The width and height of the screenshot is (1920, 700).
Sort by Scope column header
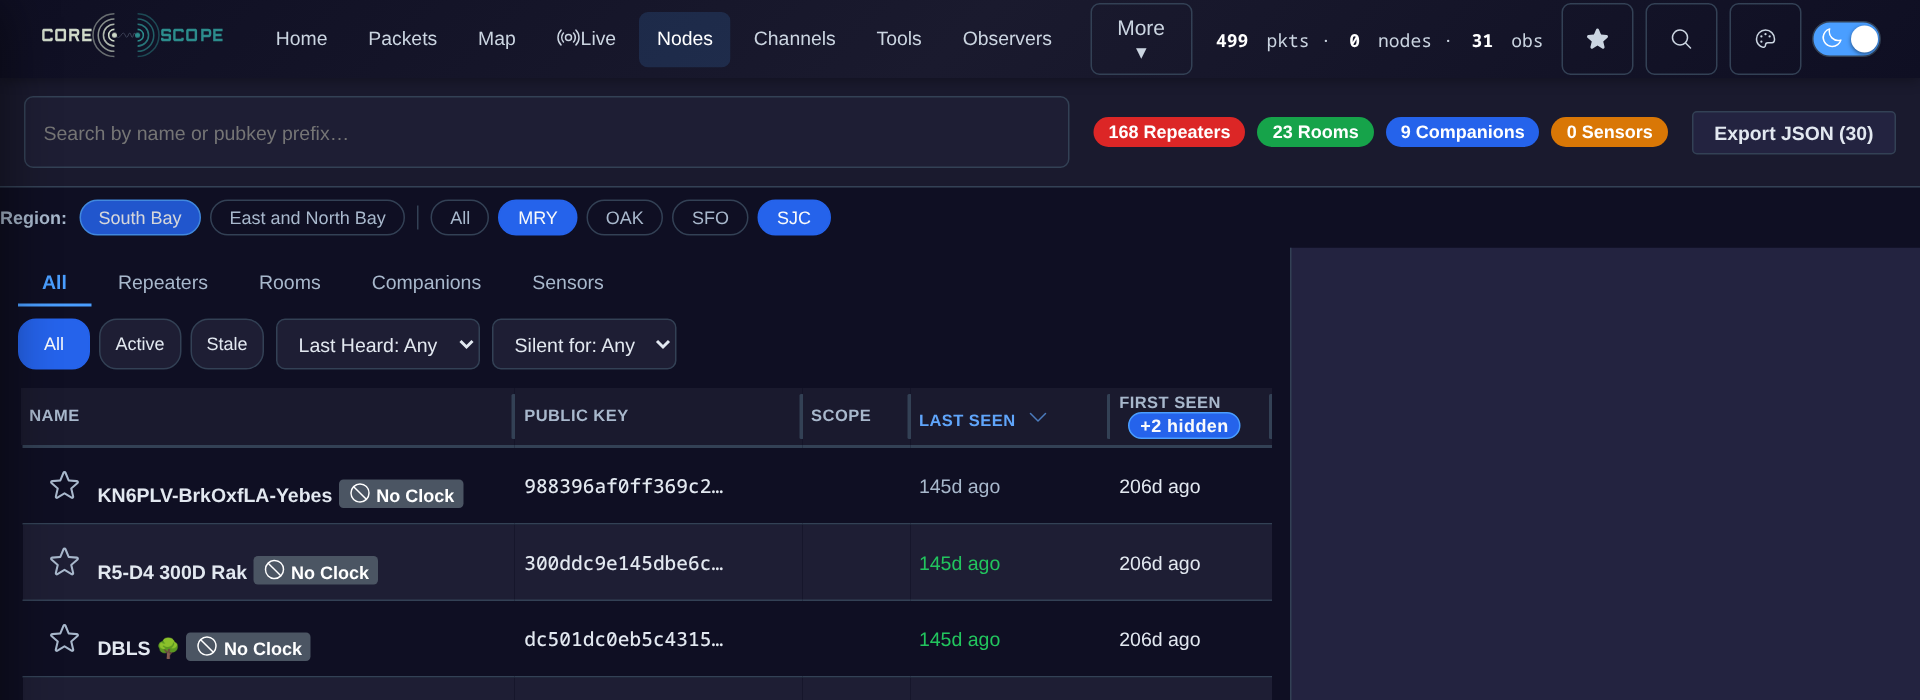click(x=841, y=415)
